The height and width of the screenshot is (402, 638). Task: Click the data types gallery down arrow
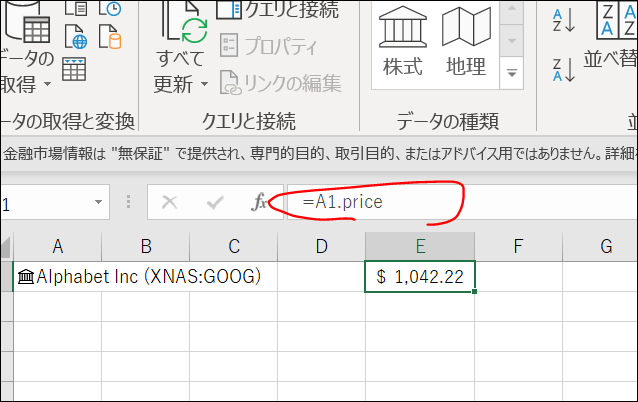click(511, 41)
